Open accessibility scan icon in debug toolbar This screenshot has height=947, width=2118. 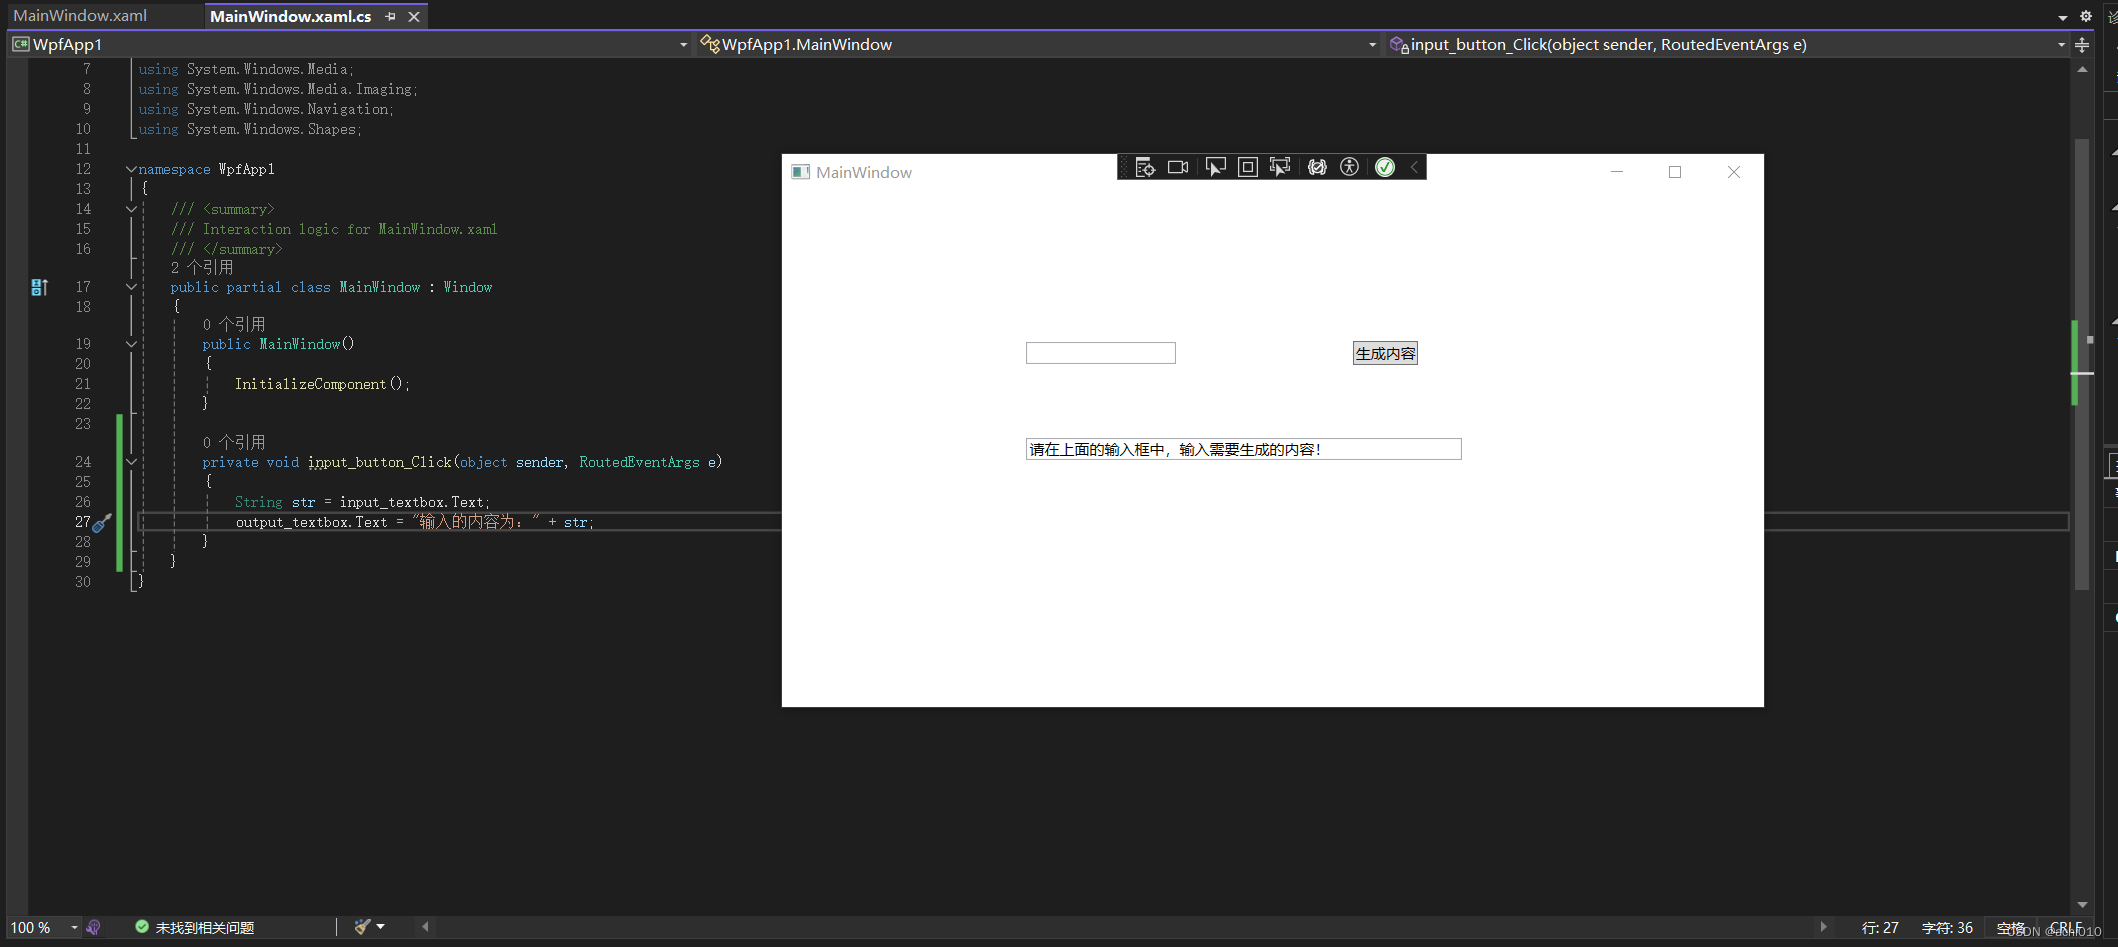1349,167
